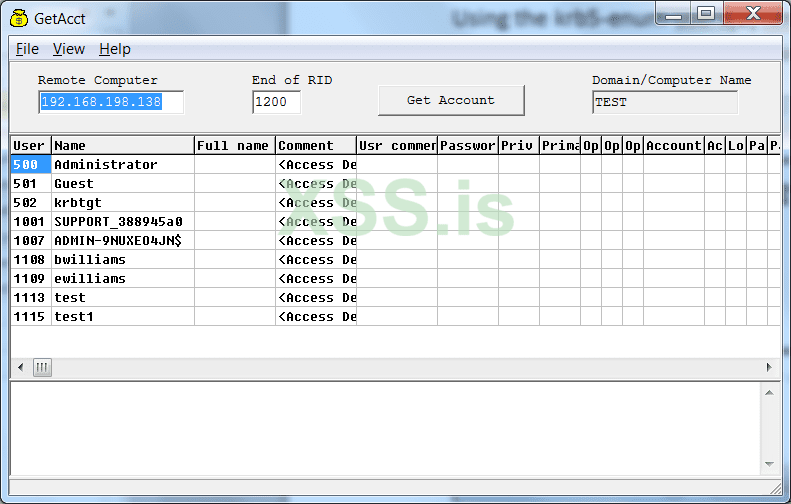Screen dimensions: 791x504
Task: Select the krbtgt name cell
Action: click(x=123, y=202)
